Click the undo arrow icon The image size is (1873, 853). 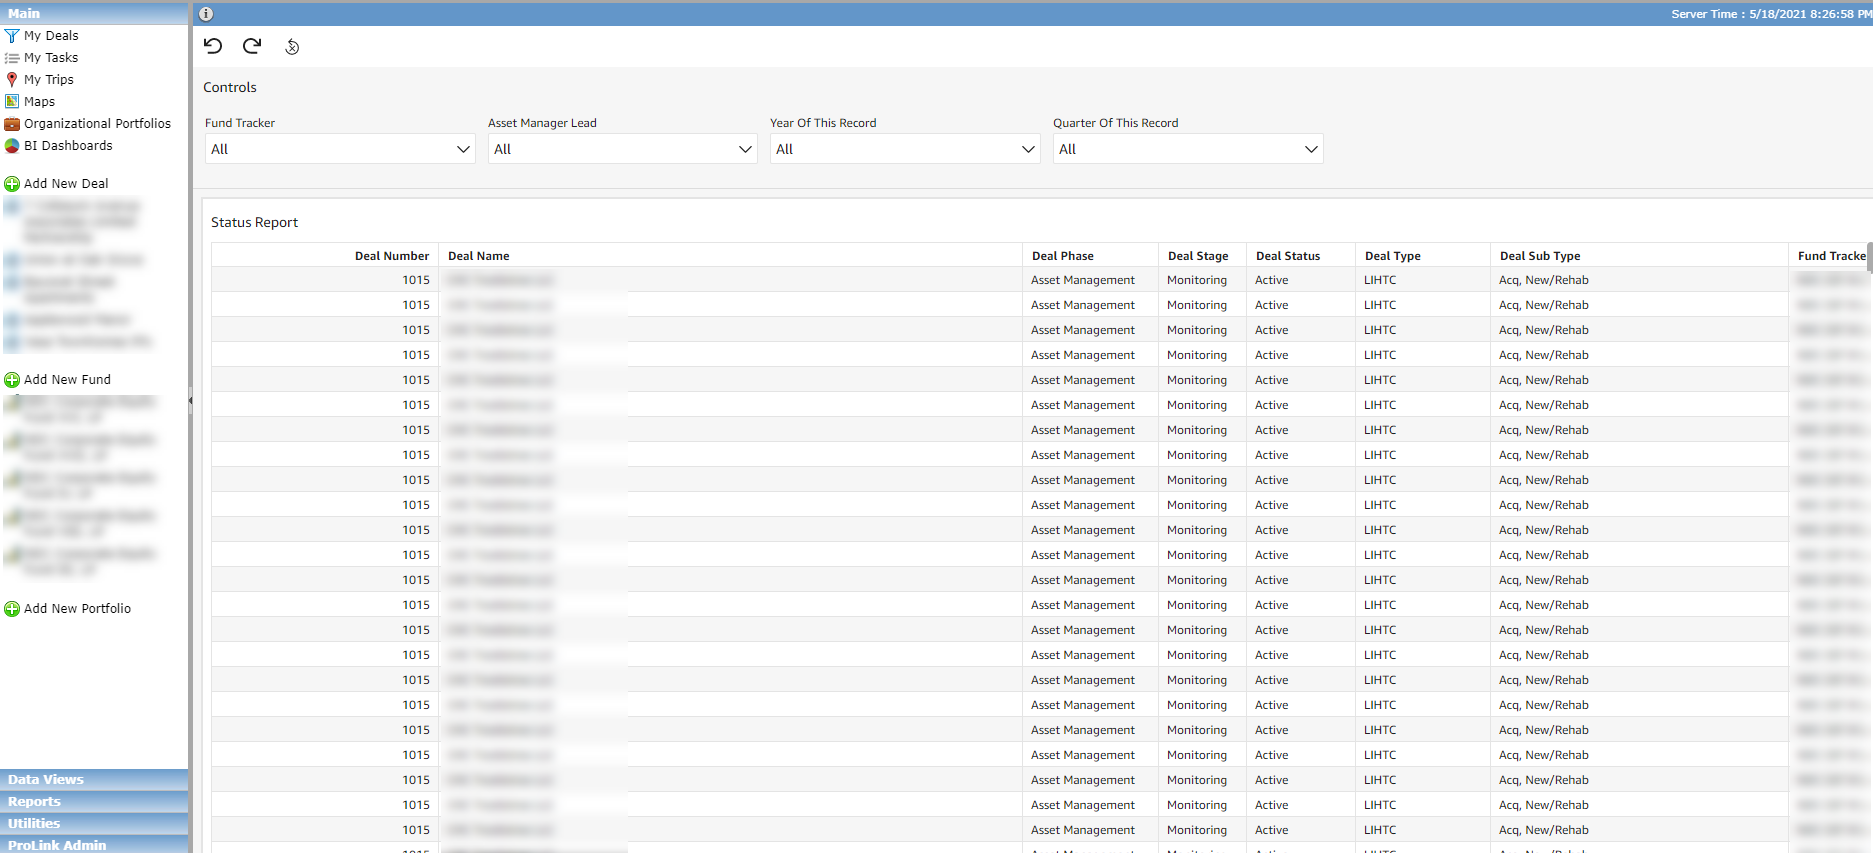(x=213, y=46)
